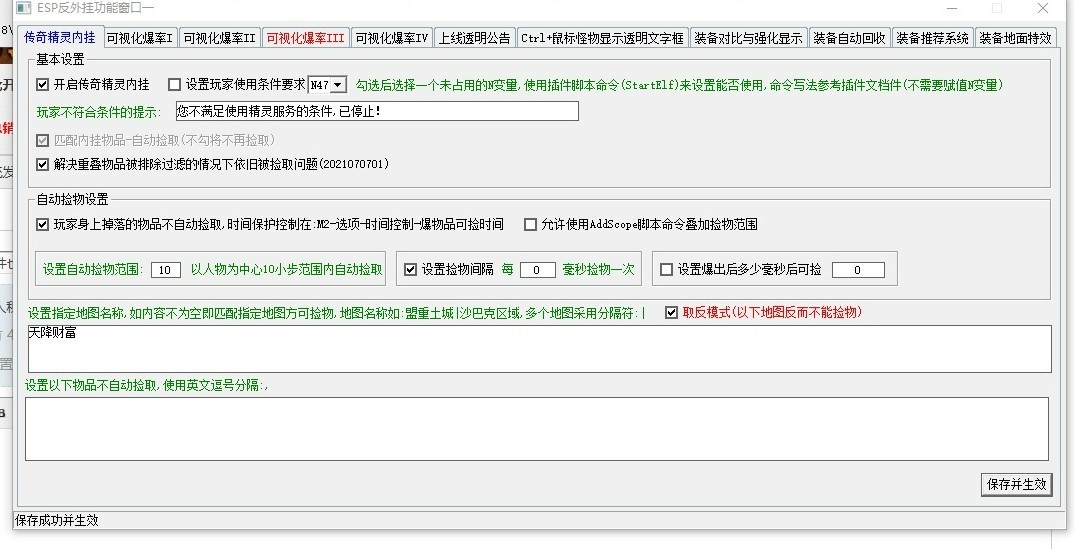
Task: Switch to the 装备对比与强化显示 tab
Action: tap(748, 39)
